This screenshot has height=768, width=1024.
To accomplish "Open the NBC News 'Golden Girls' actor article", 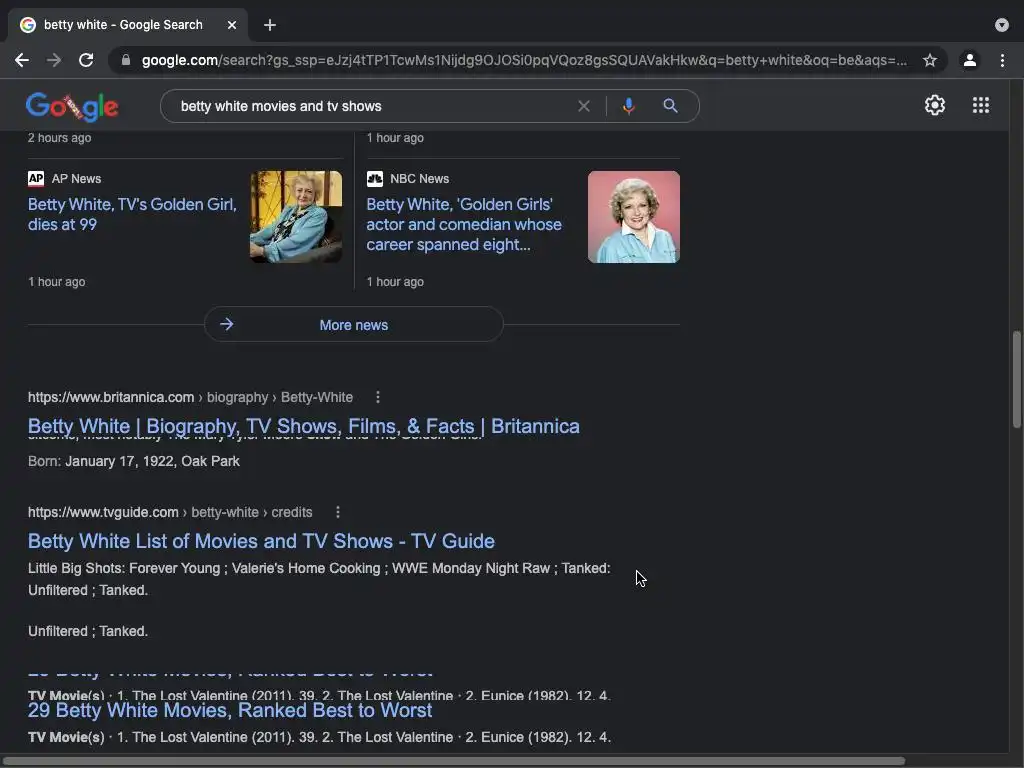I will point(464,224).
